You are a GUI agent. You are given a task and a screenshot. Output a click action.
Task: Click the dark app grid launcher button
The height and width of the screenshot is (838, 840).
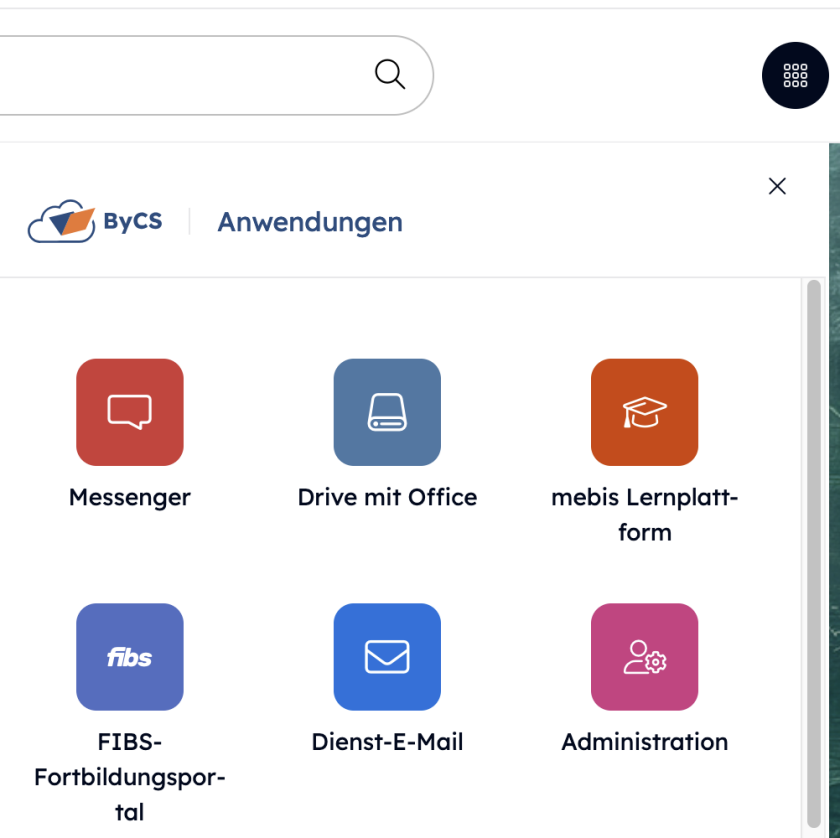coord(795,75)
